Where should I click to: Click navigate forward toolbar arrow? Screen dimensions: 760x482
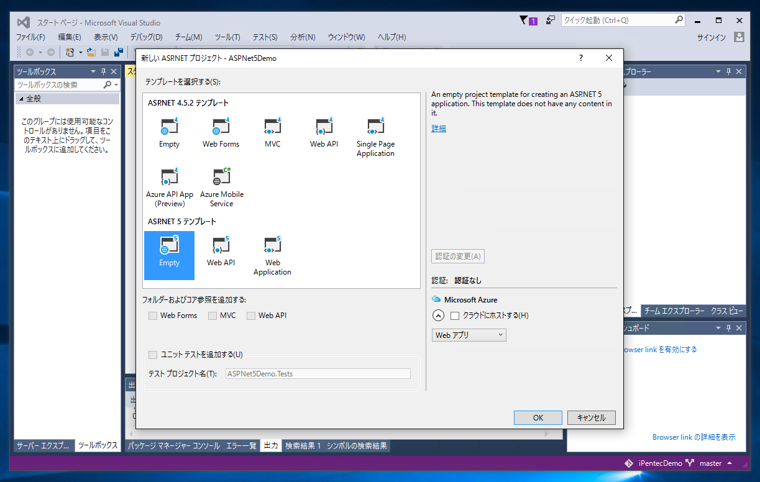(x=50, y=52)
